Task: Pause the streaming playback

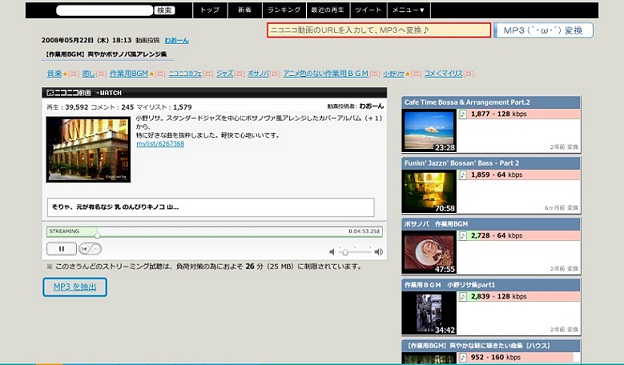Action: 61,249
